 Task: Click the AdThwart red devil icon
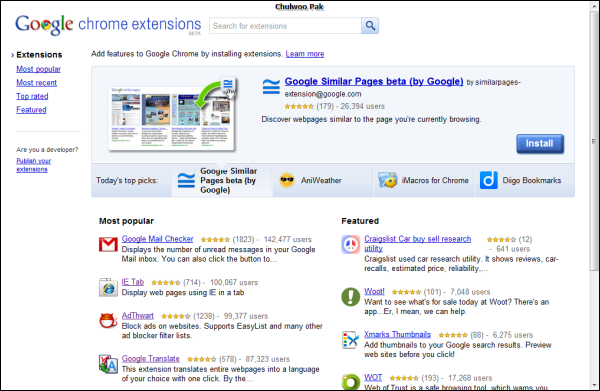pos(108,321)
